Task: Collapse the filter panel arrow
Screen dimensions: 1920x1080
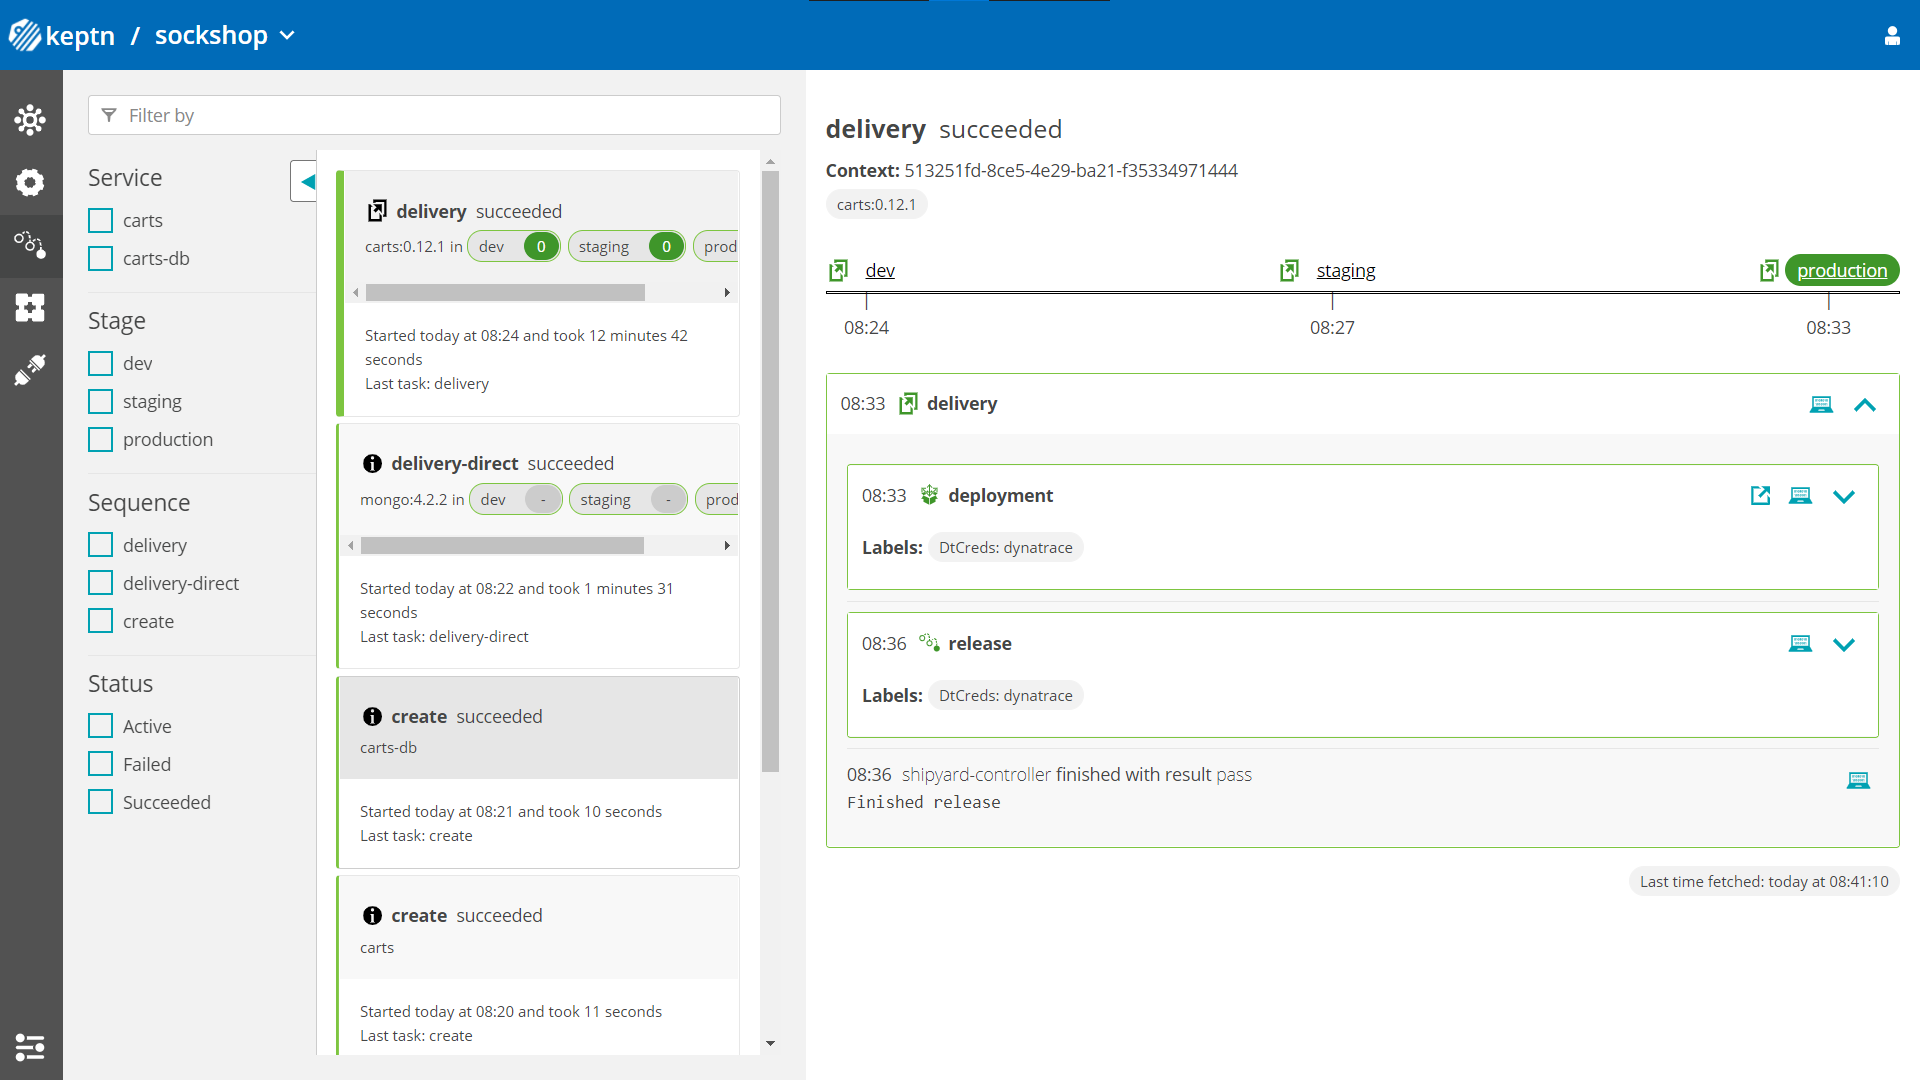Action: pos(305,181)
